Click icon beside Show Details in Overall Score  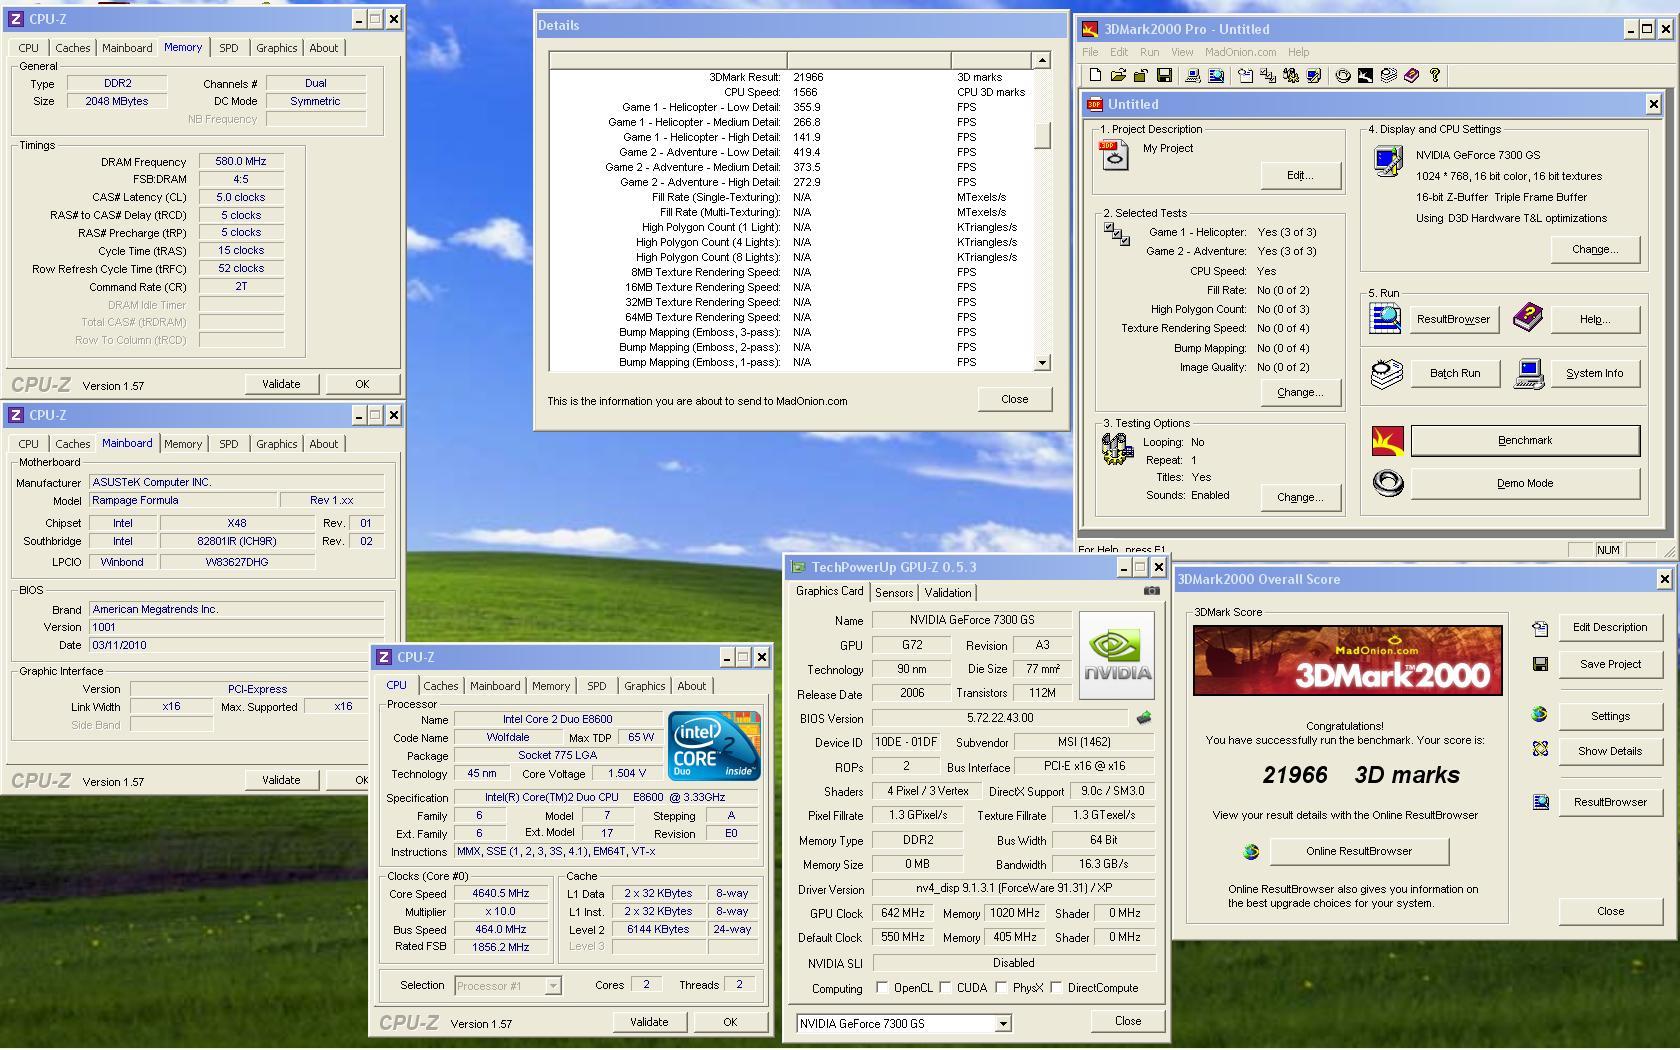[1540, 749]
